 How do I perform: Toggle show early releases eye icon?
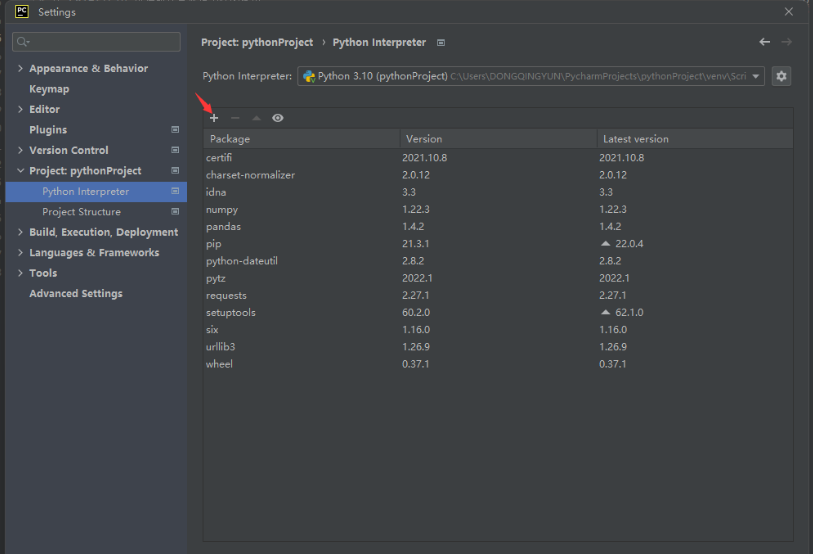(277, 118)
